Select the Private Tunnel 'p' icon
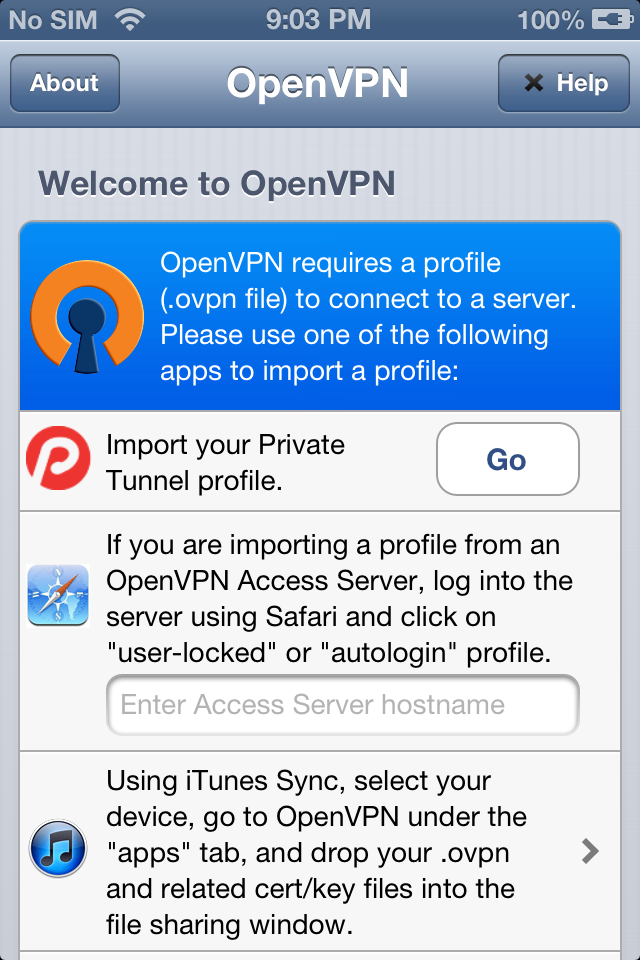 [x=58, y=459]
